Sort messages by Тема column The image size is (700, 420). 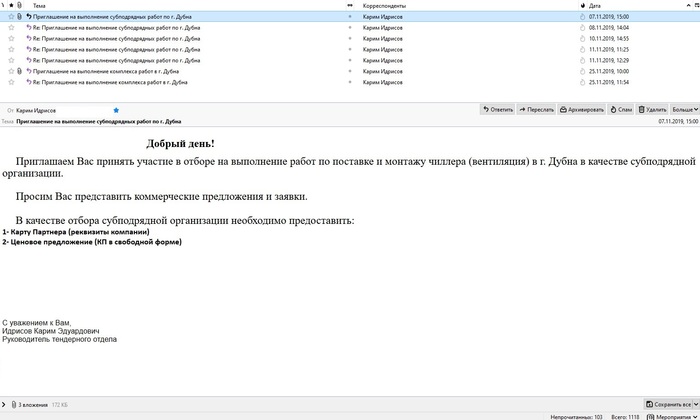39,6
